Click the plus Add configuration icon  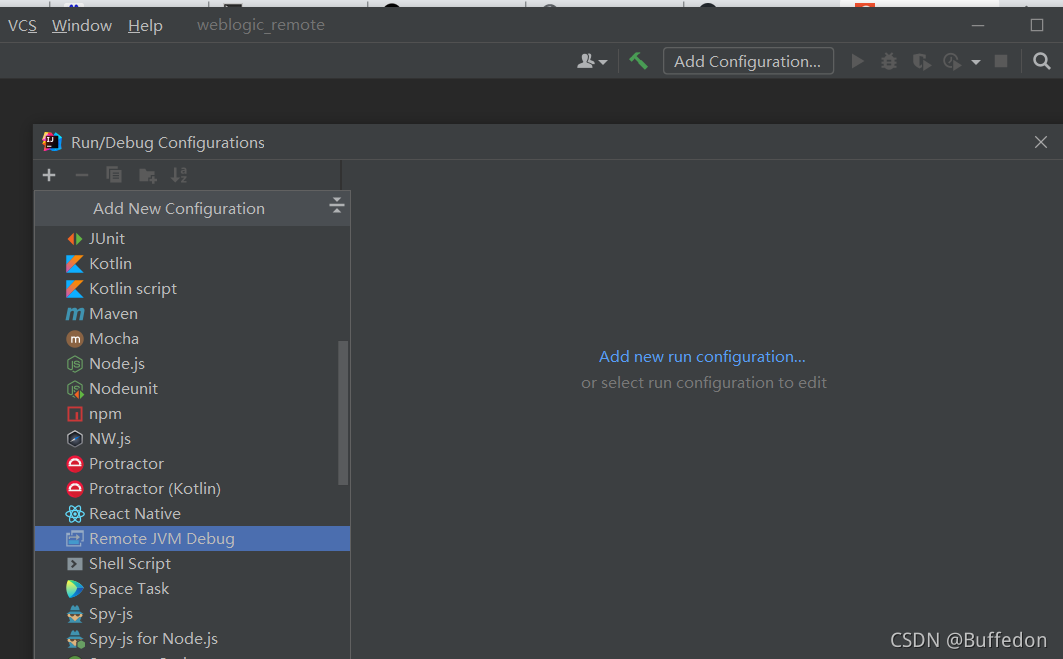[x=49, y=175]
